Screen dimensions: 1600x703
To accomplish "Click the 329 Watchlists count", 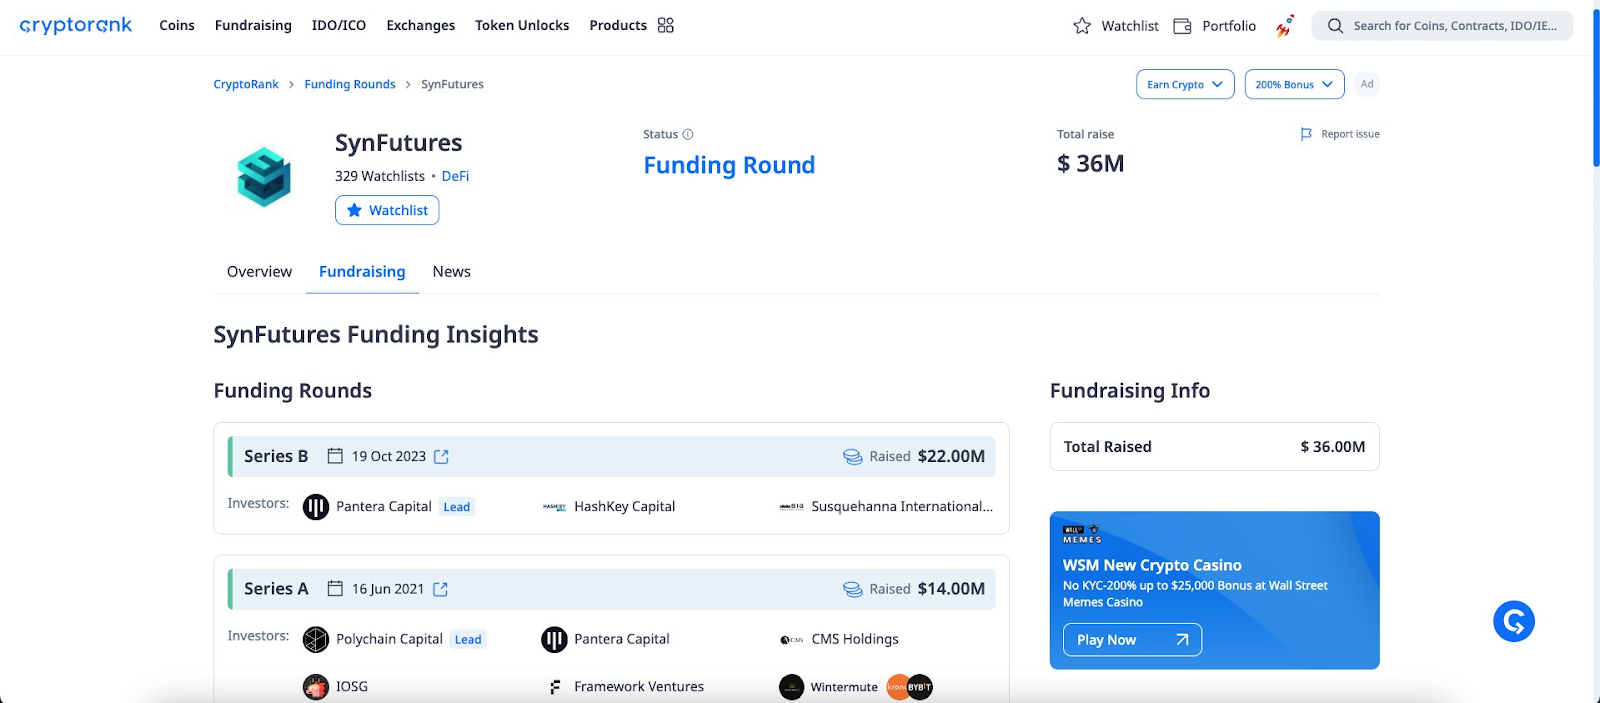I will (380, 176).
